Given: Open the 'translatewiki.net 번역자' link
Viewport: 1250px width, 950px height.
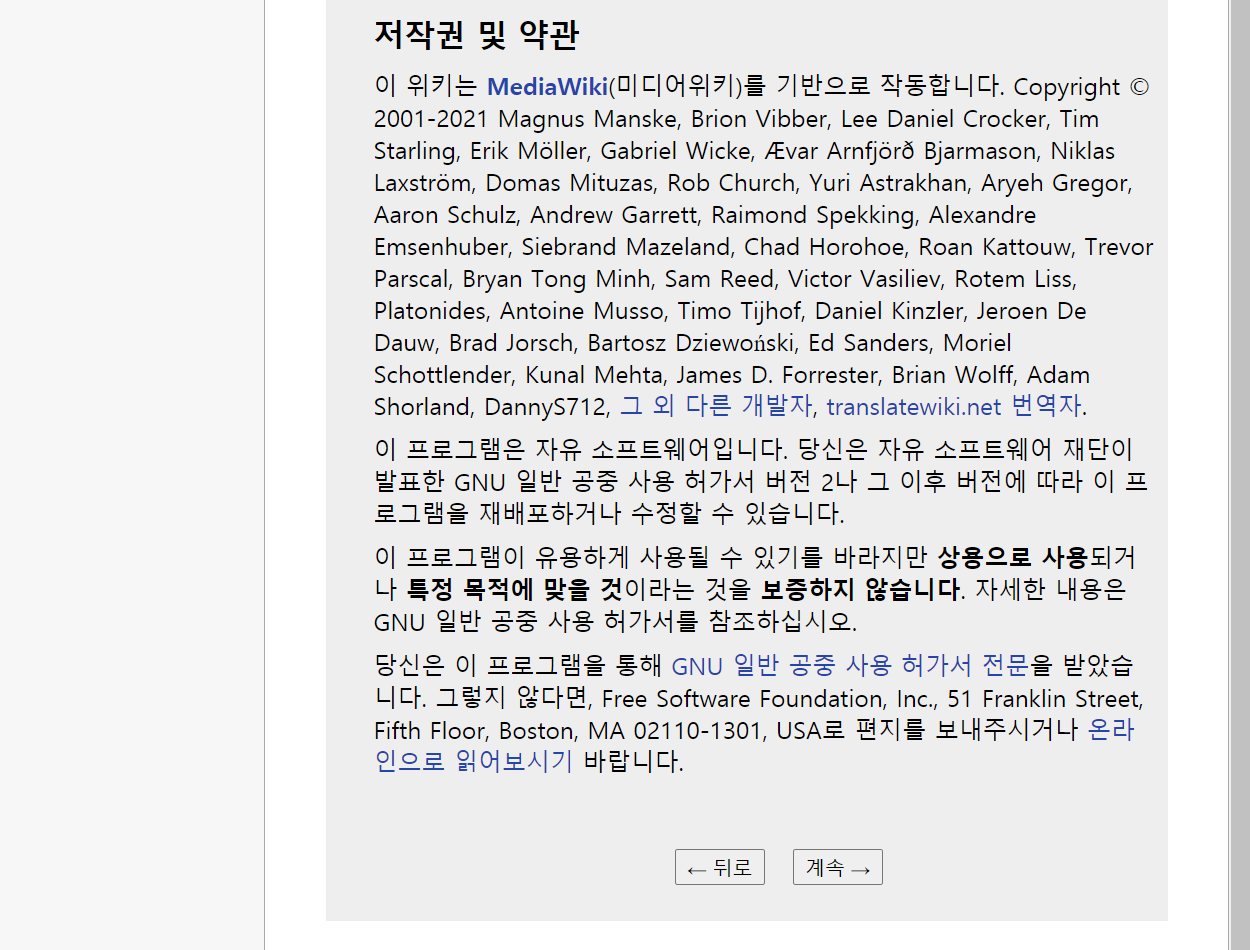Looking at the screenshot, I should tap(954, 407).
